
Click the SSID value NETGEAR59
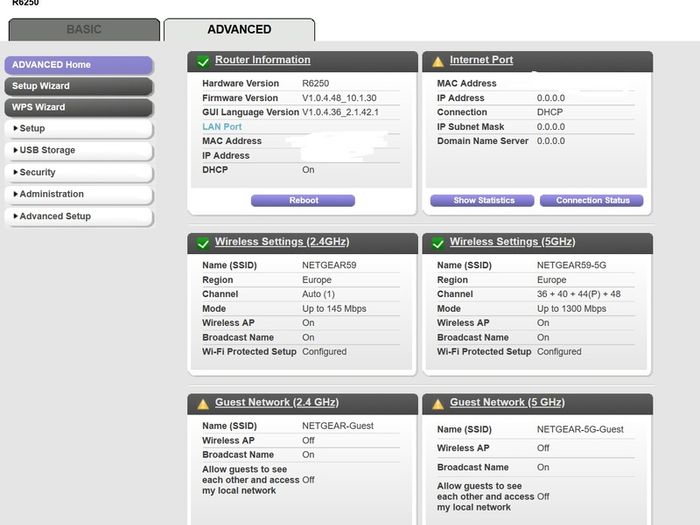coord(329,265)
